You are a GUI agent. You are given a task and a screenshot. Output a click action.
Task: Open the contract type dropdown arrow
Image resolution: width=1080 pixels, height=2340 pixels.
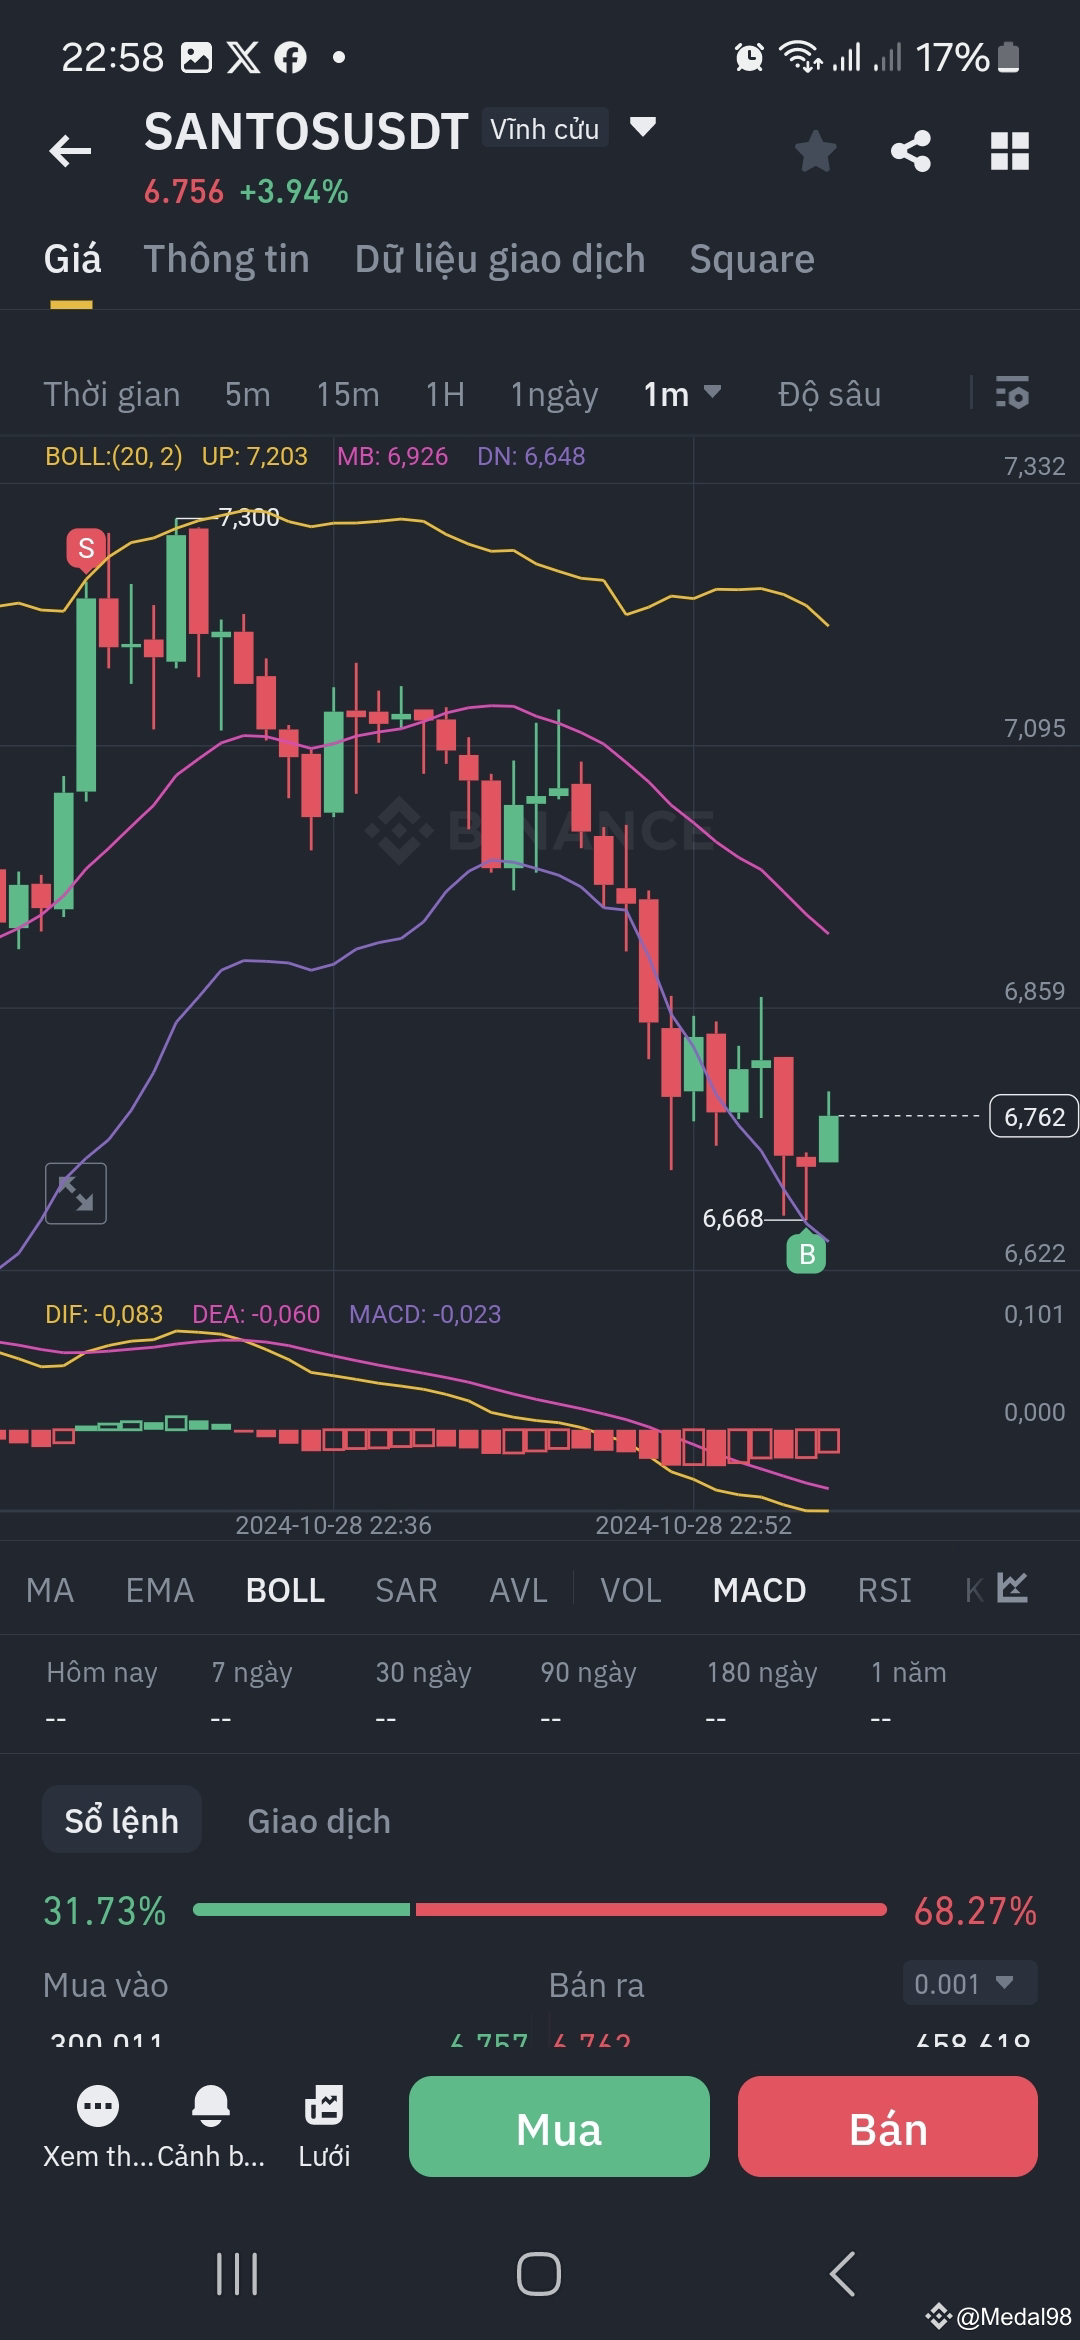pyautogui.click(x=642, y=127)
